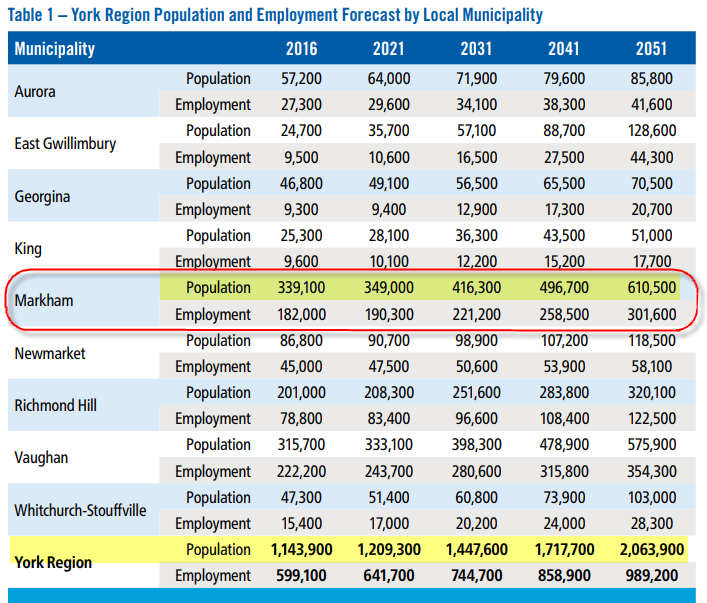Select East Gwillimbury population 128,600
Viewport: 707px width, 603px height.
pyautogui.click(x=652, y=131)
